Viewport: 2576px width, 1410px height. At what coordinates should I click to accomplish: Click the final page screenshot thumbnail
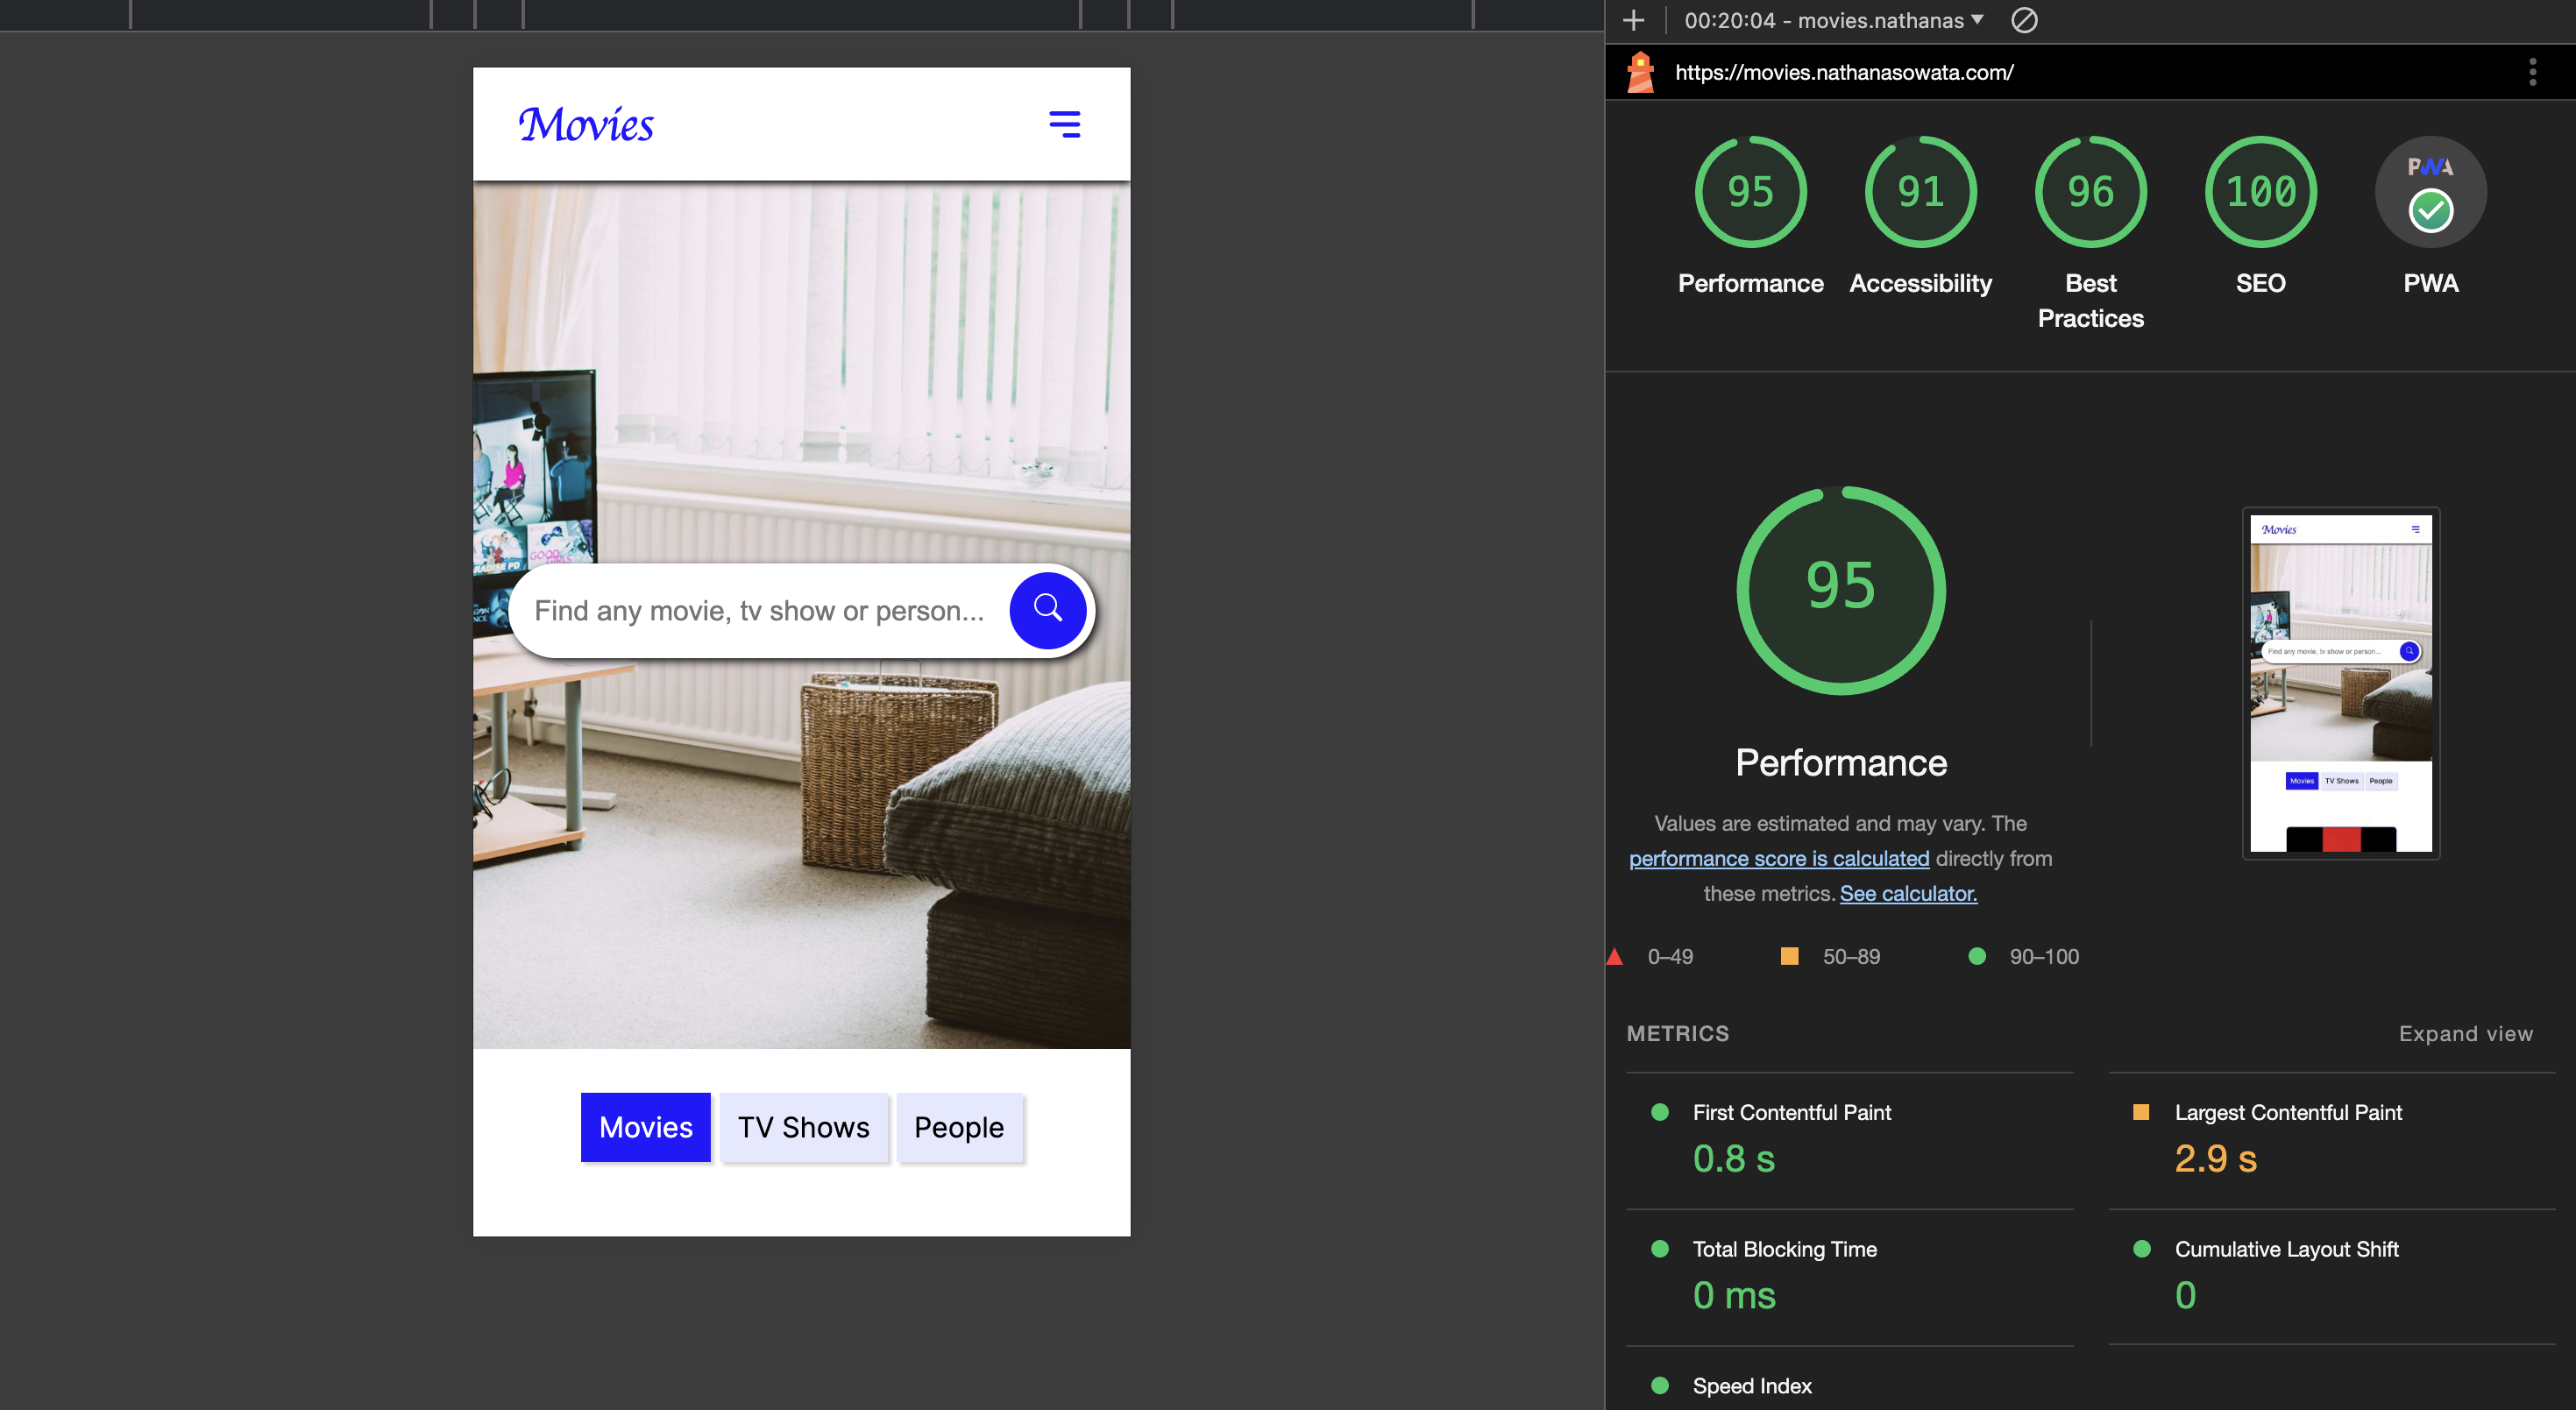(2340, 683)
